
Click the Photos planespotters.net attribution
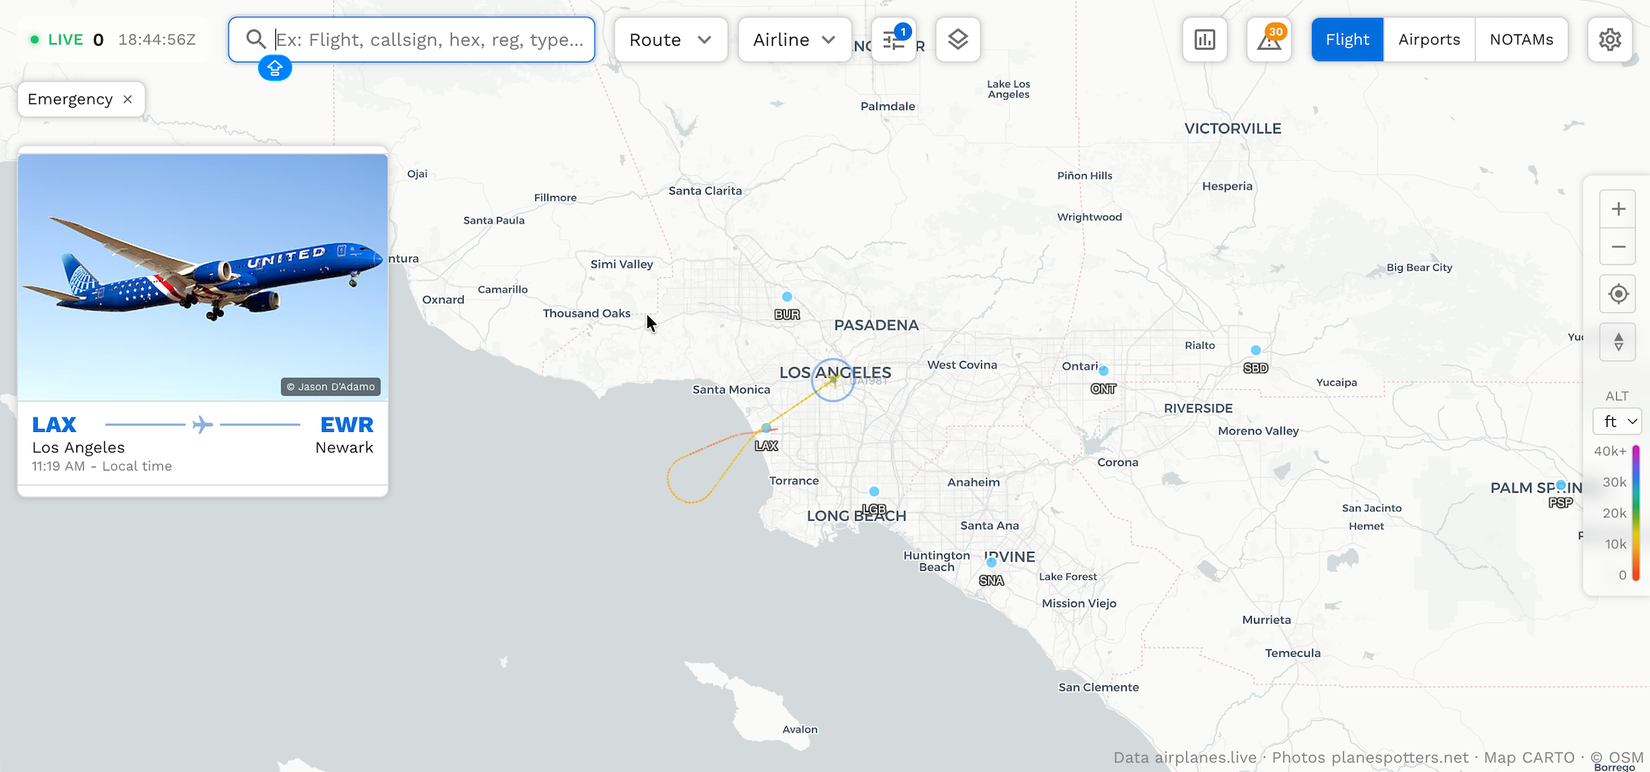[1370, 757]
